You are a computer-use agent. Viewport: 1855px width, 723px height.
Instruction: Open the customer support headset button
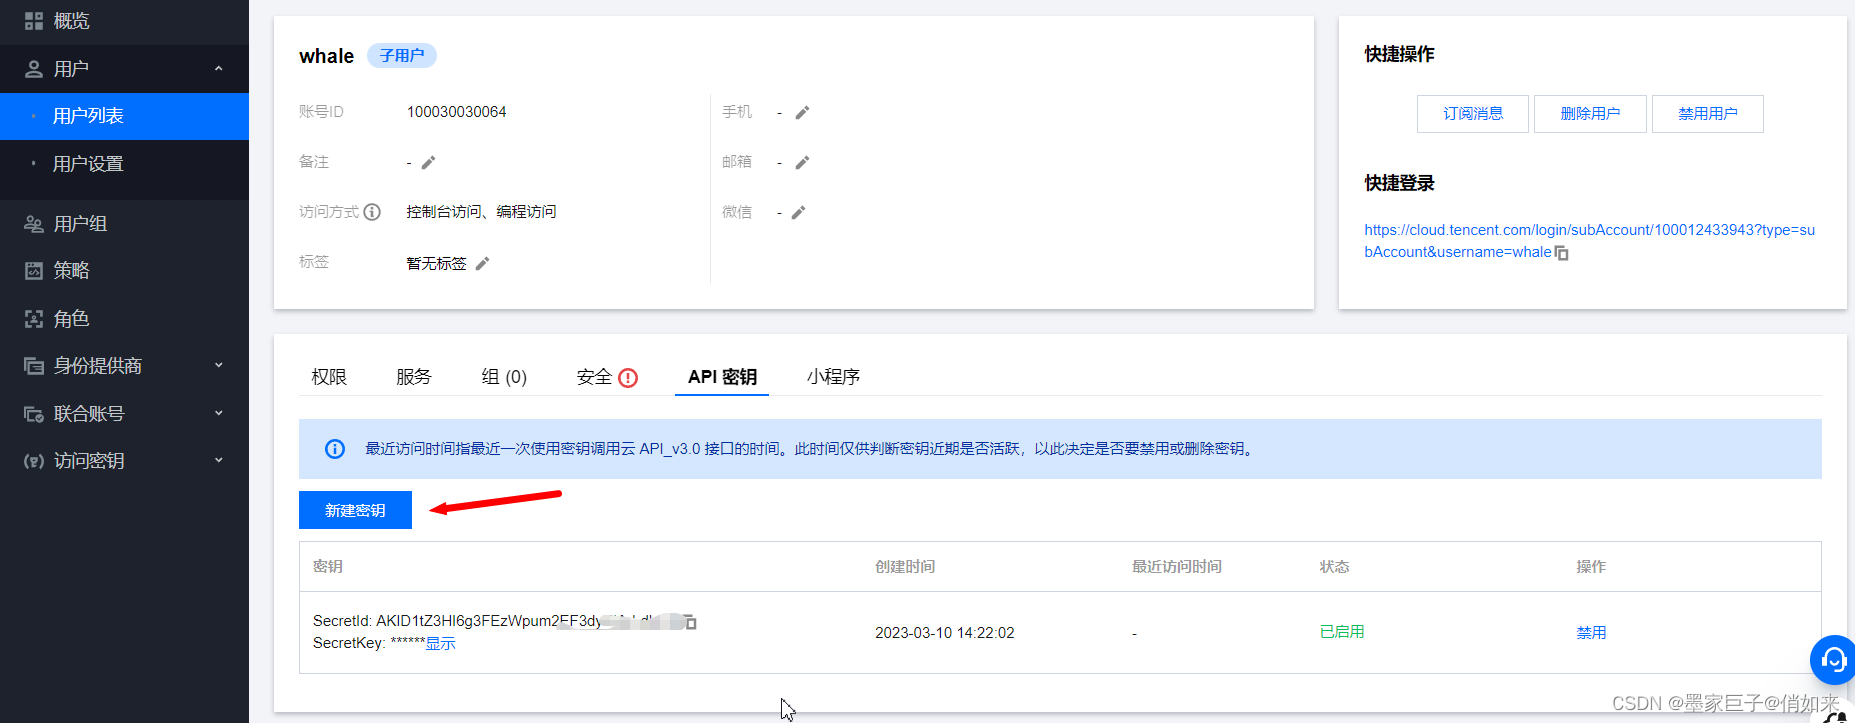(x=1833, y=660)
